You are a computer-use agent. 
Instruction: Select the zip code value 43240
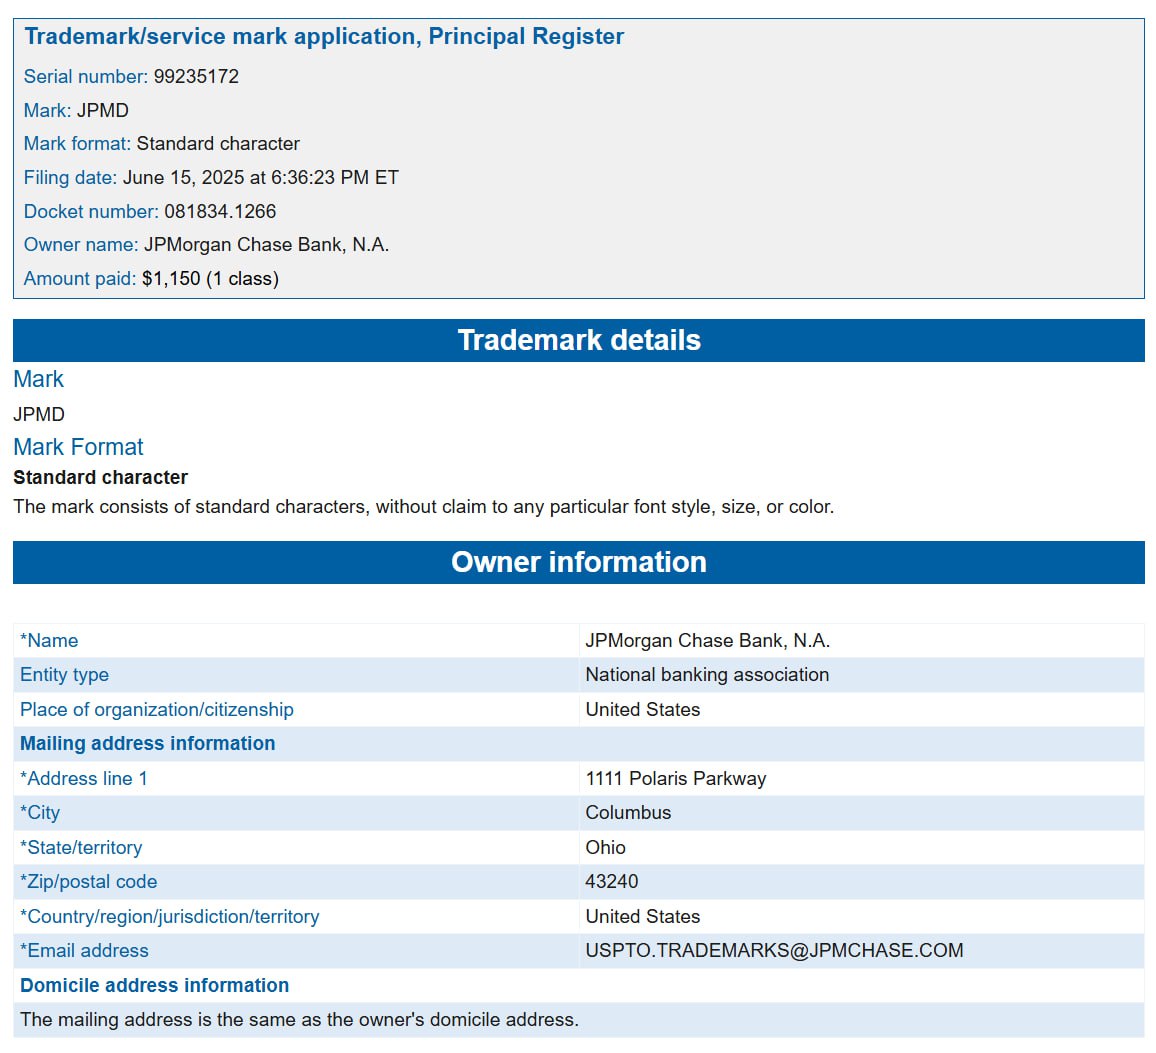tap(612, 882)
